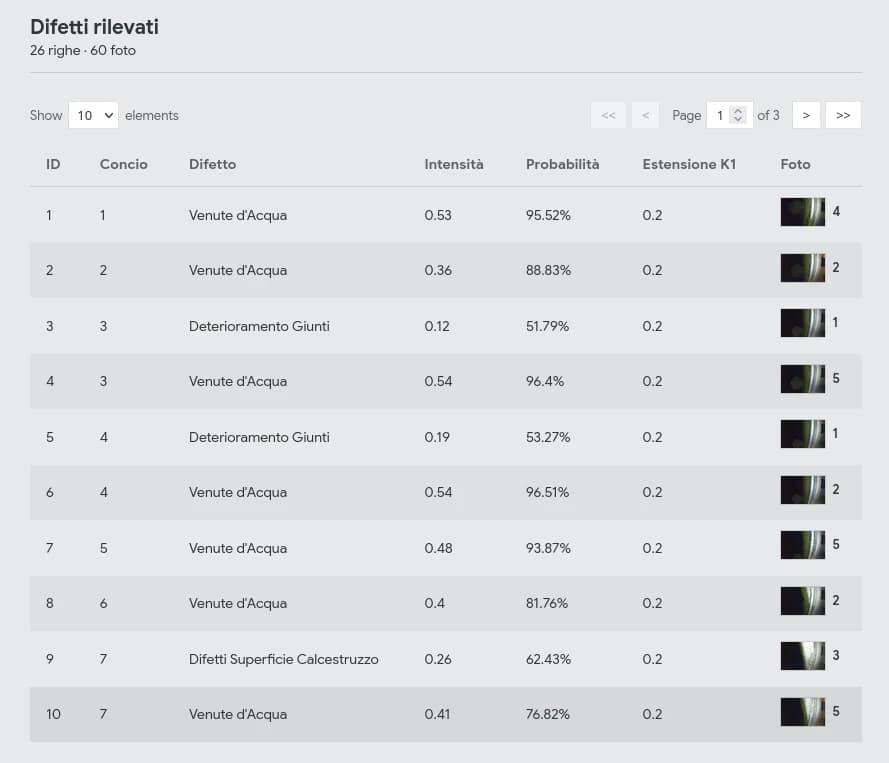Select probability value 88.83%
The width and height of the screenshot is (889, 763).
click(x=548, y=270)
